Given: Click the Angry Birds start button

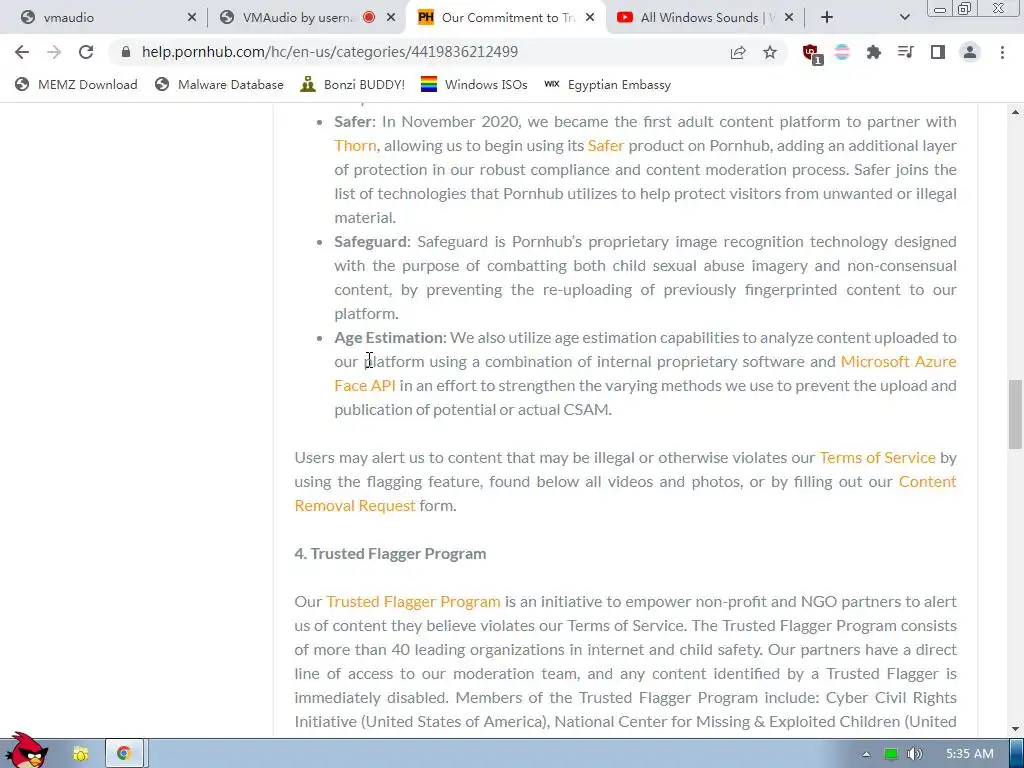Looking at the screenshot, I should 26,751.
